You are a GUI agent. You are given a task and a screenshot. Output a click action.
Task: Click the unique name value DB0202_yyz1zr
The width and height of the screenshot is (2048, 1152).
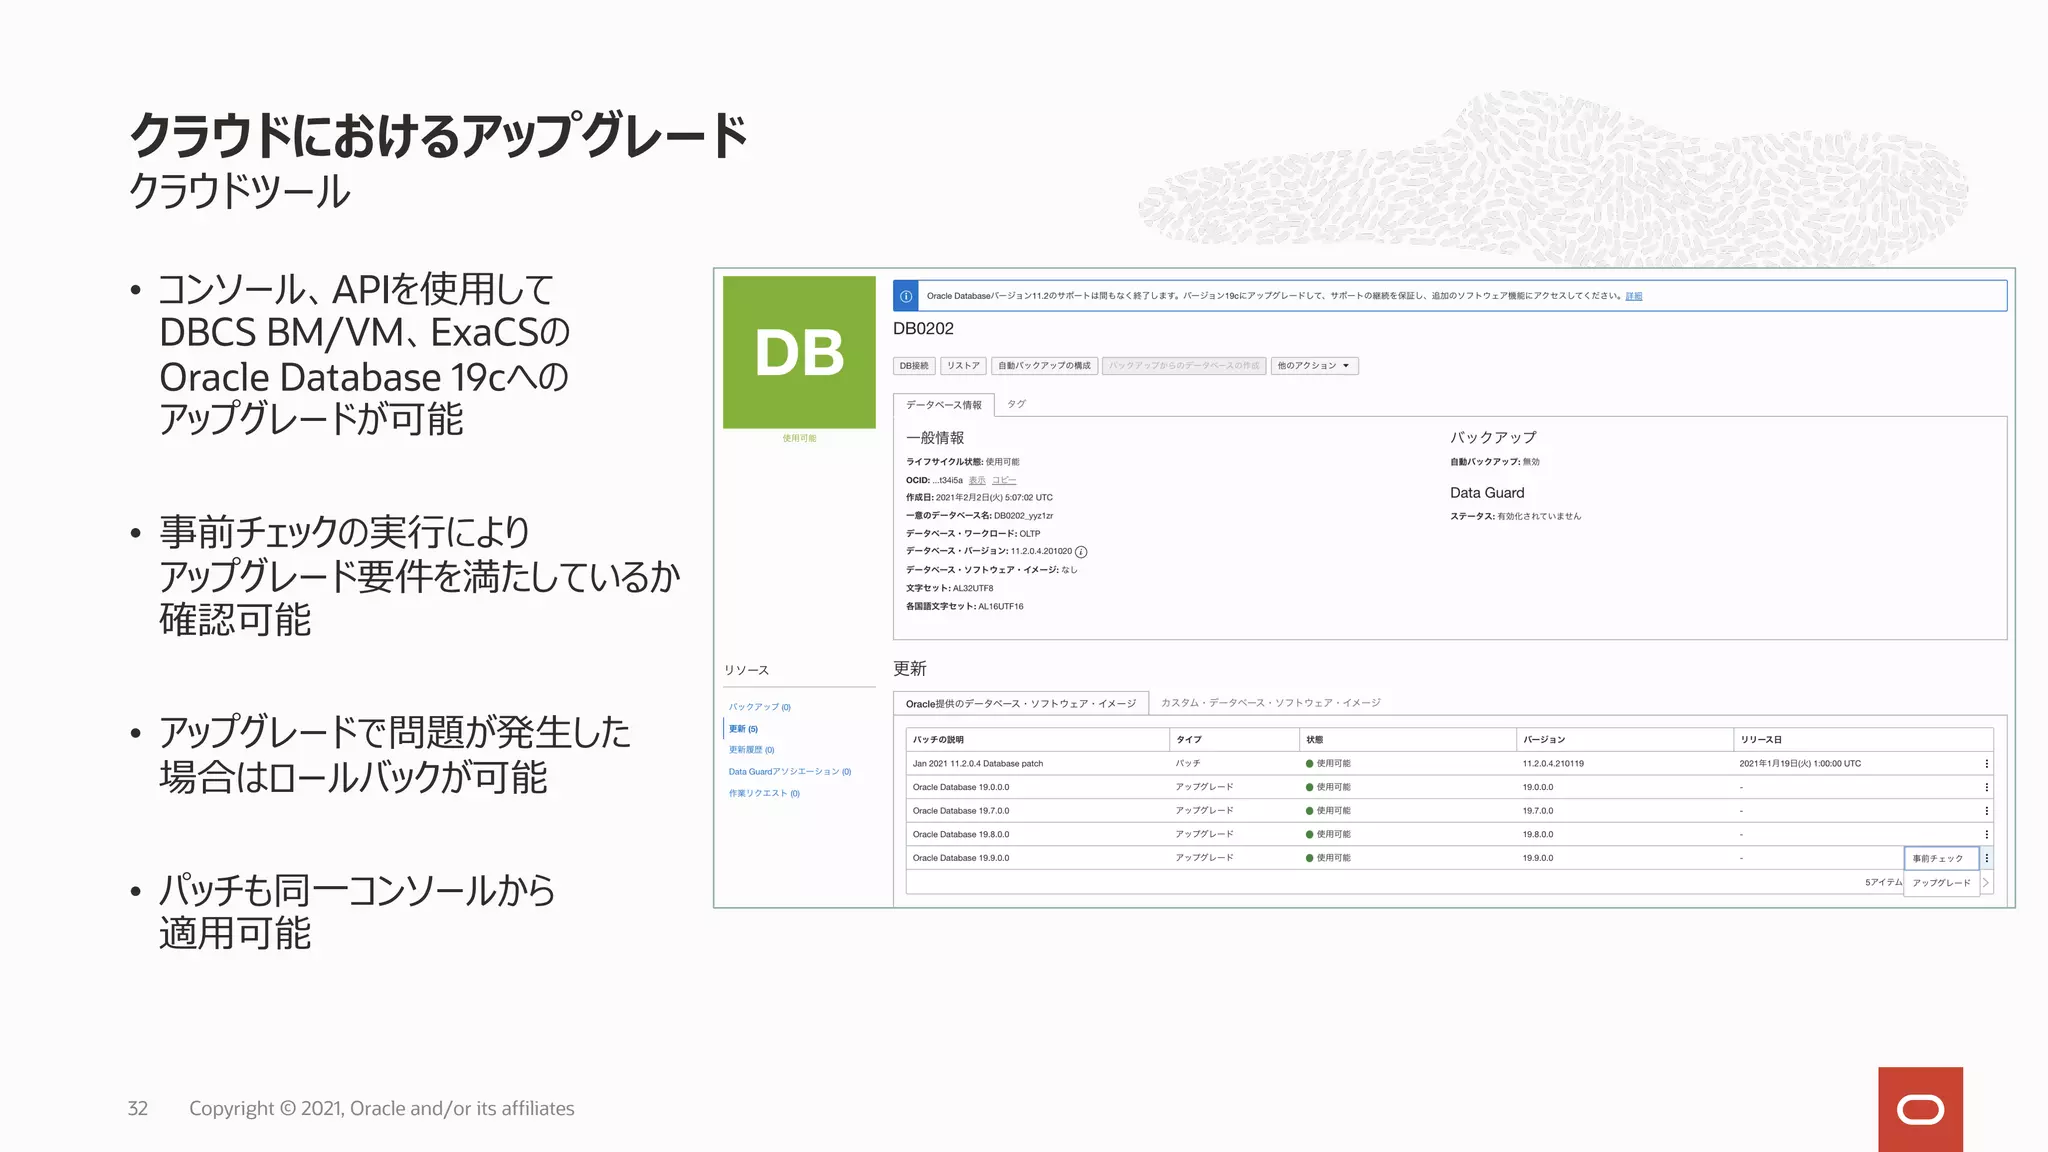[x=1023, y=516]
